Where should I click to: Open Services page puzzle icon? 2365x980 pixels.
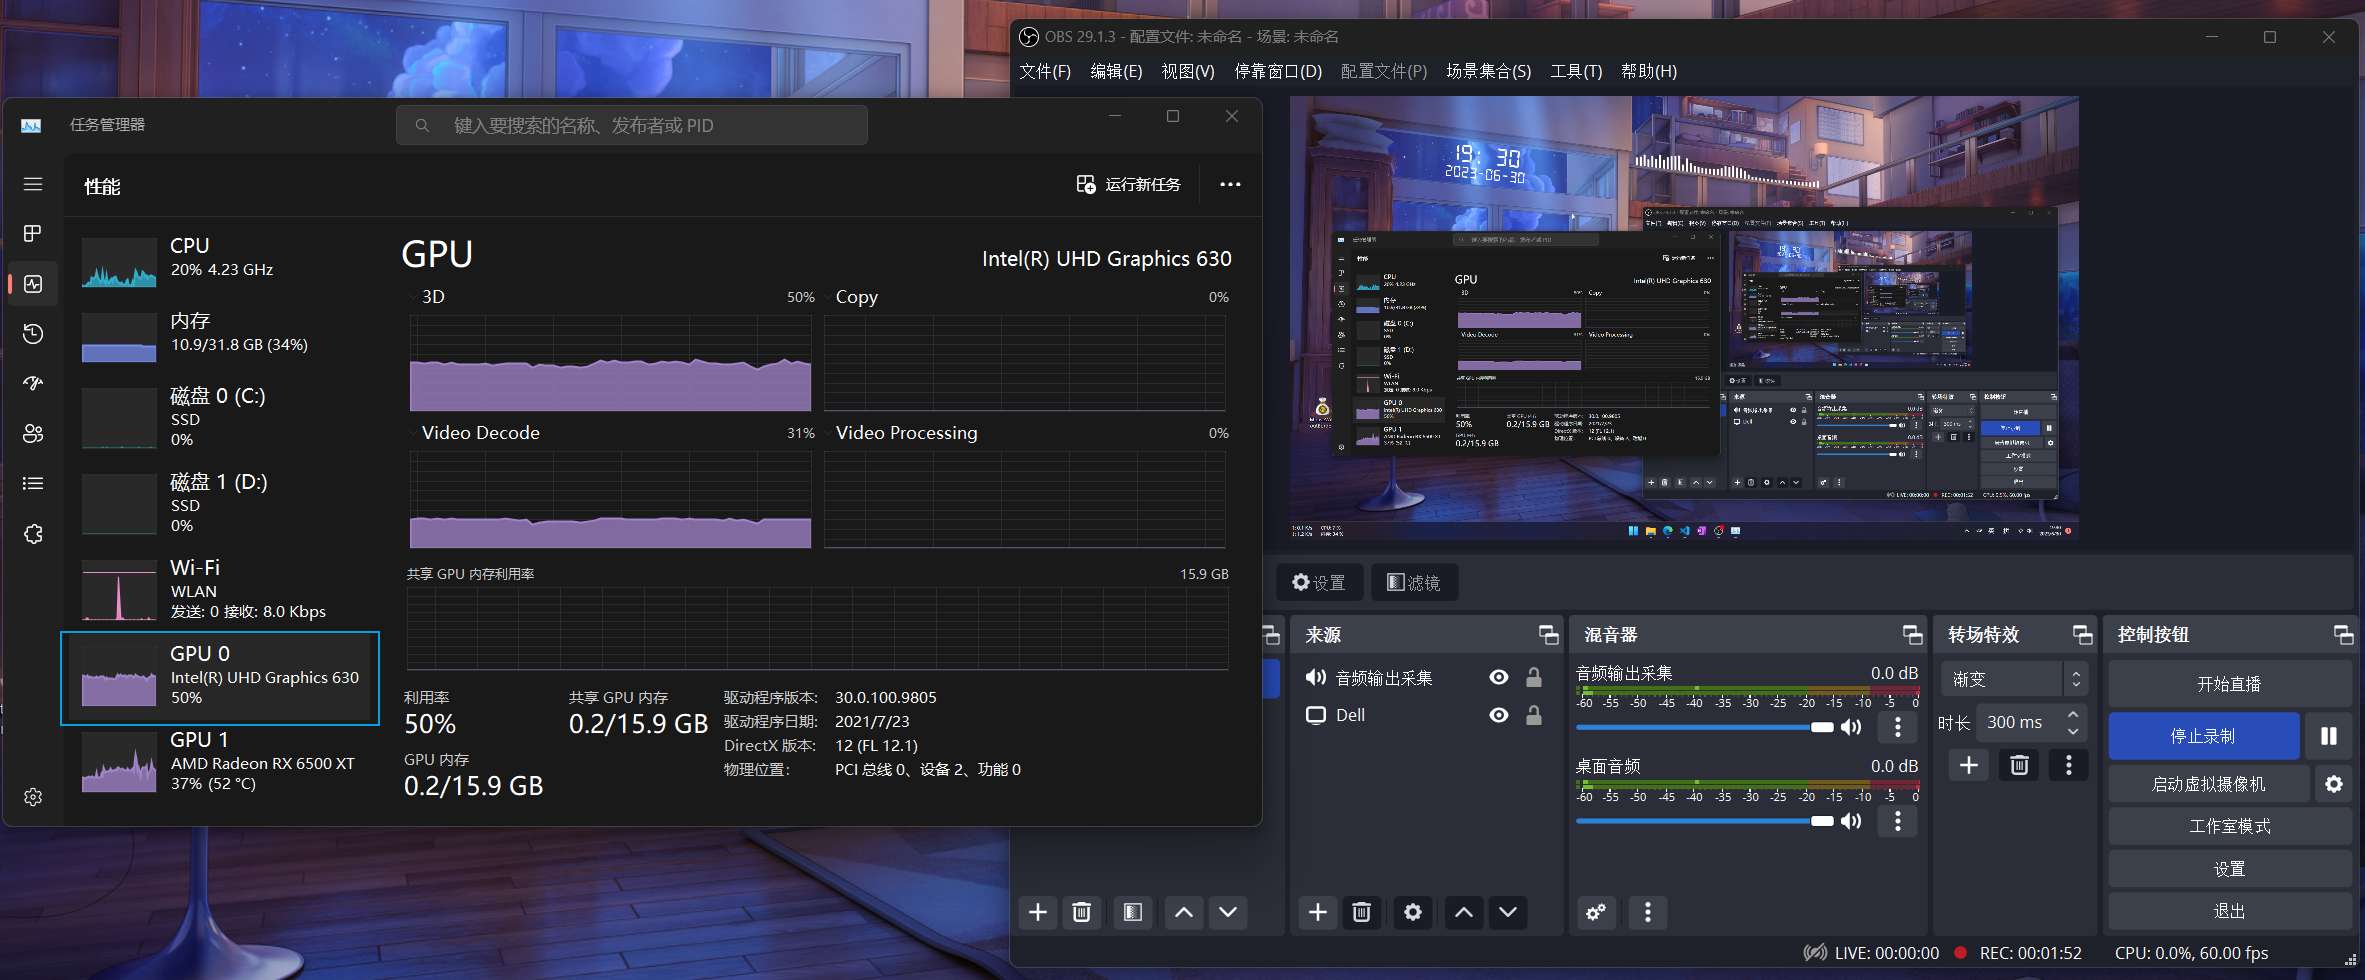point(33,534)
